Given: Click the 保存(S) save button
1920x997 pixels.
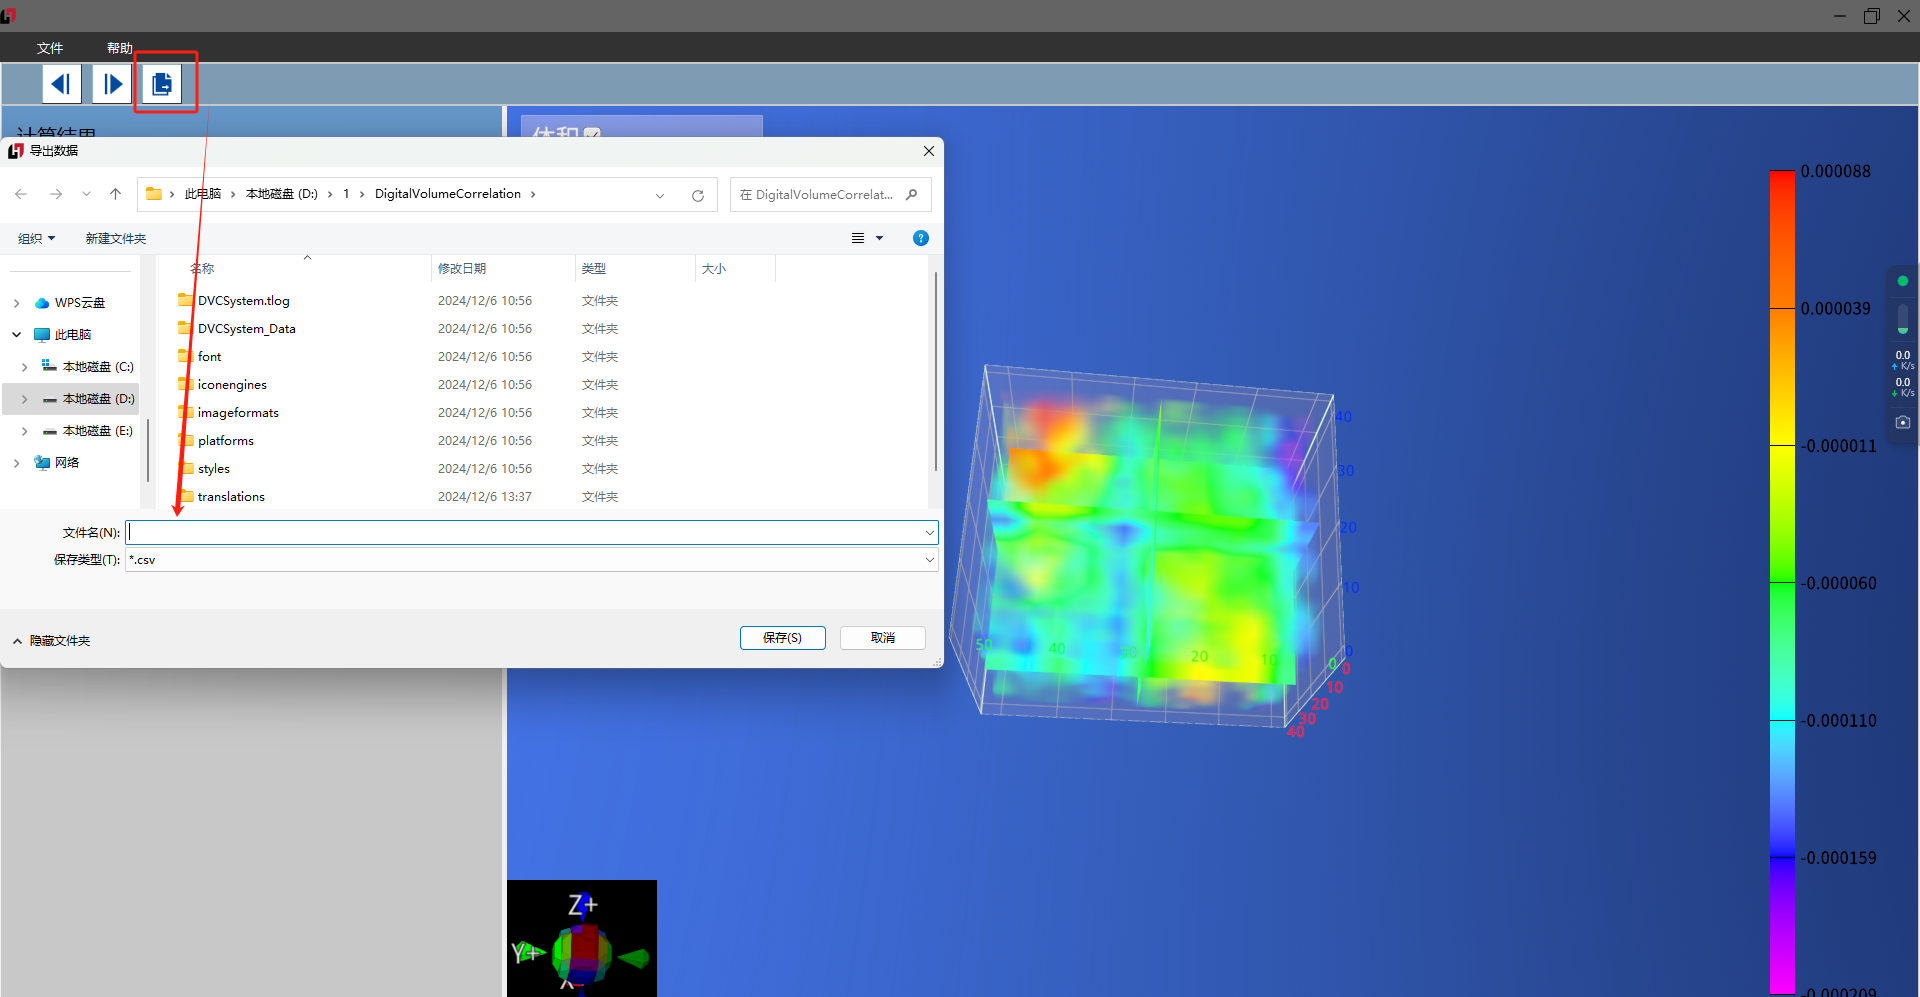Looking at the screenshot, I should (782, 638).
